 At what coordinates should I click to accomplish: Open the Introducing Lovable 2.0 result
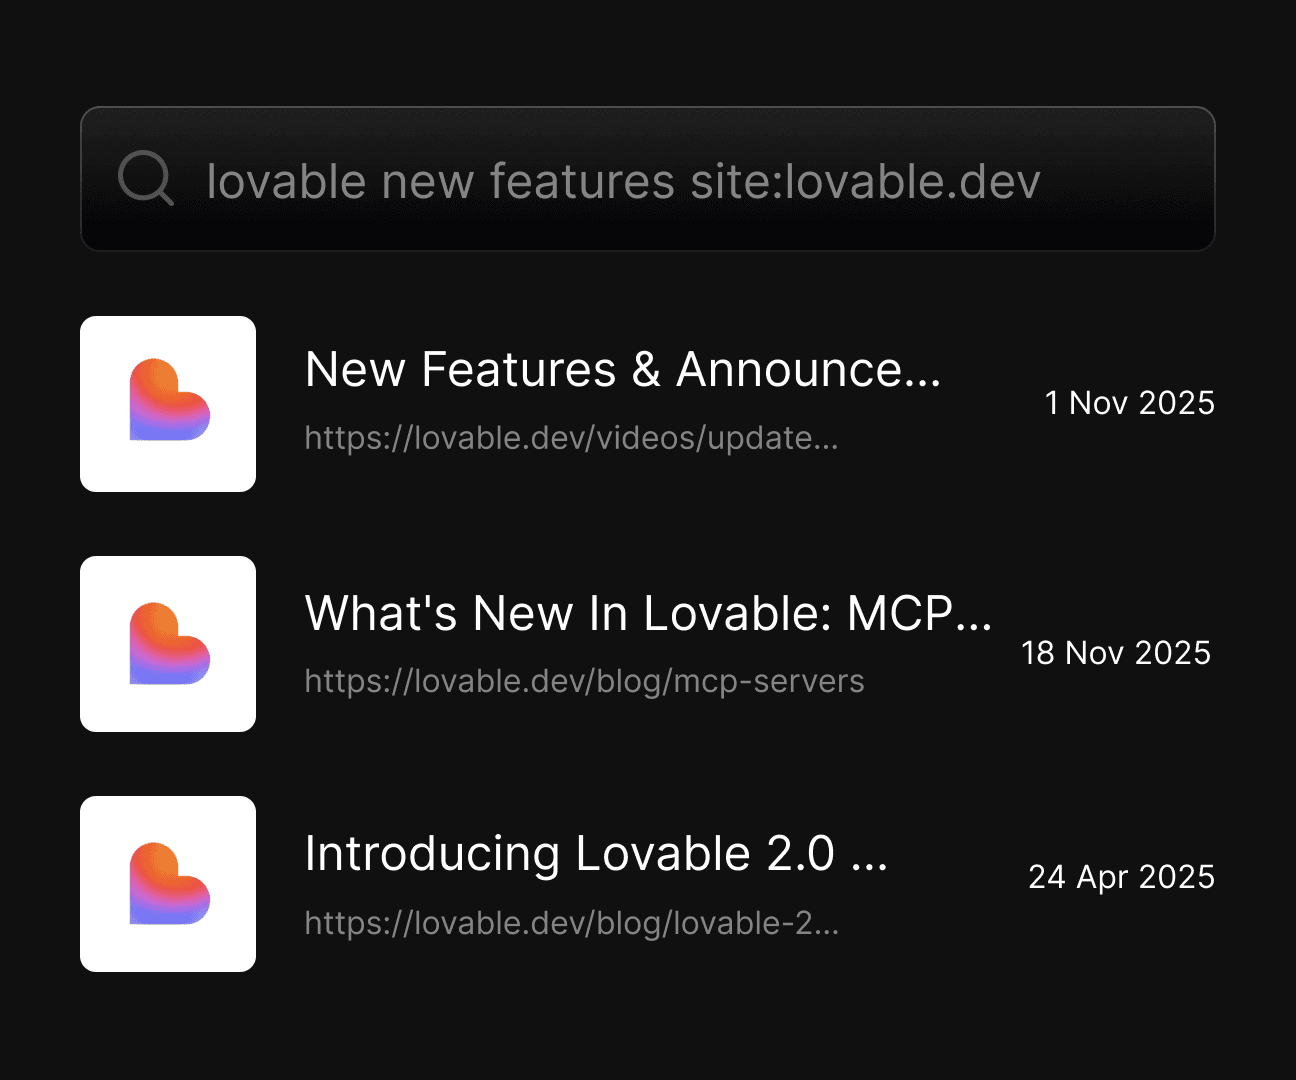pos(596,854)
